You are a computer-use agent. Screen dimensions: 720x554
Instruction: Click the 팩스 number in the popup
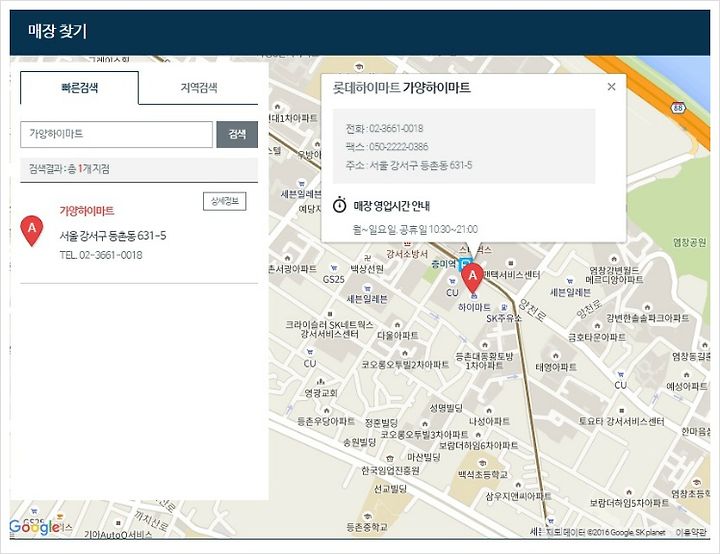pos(399,147)
